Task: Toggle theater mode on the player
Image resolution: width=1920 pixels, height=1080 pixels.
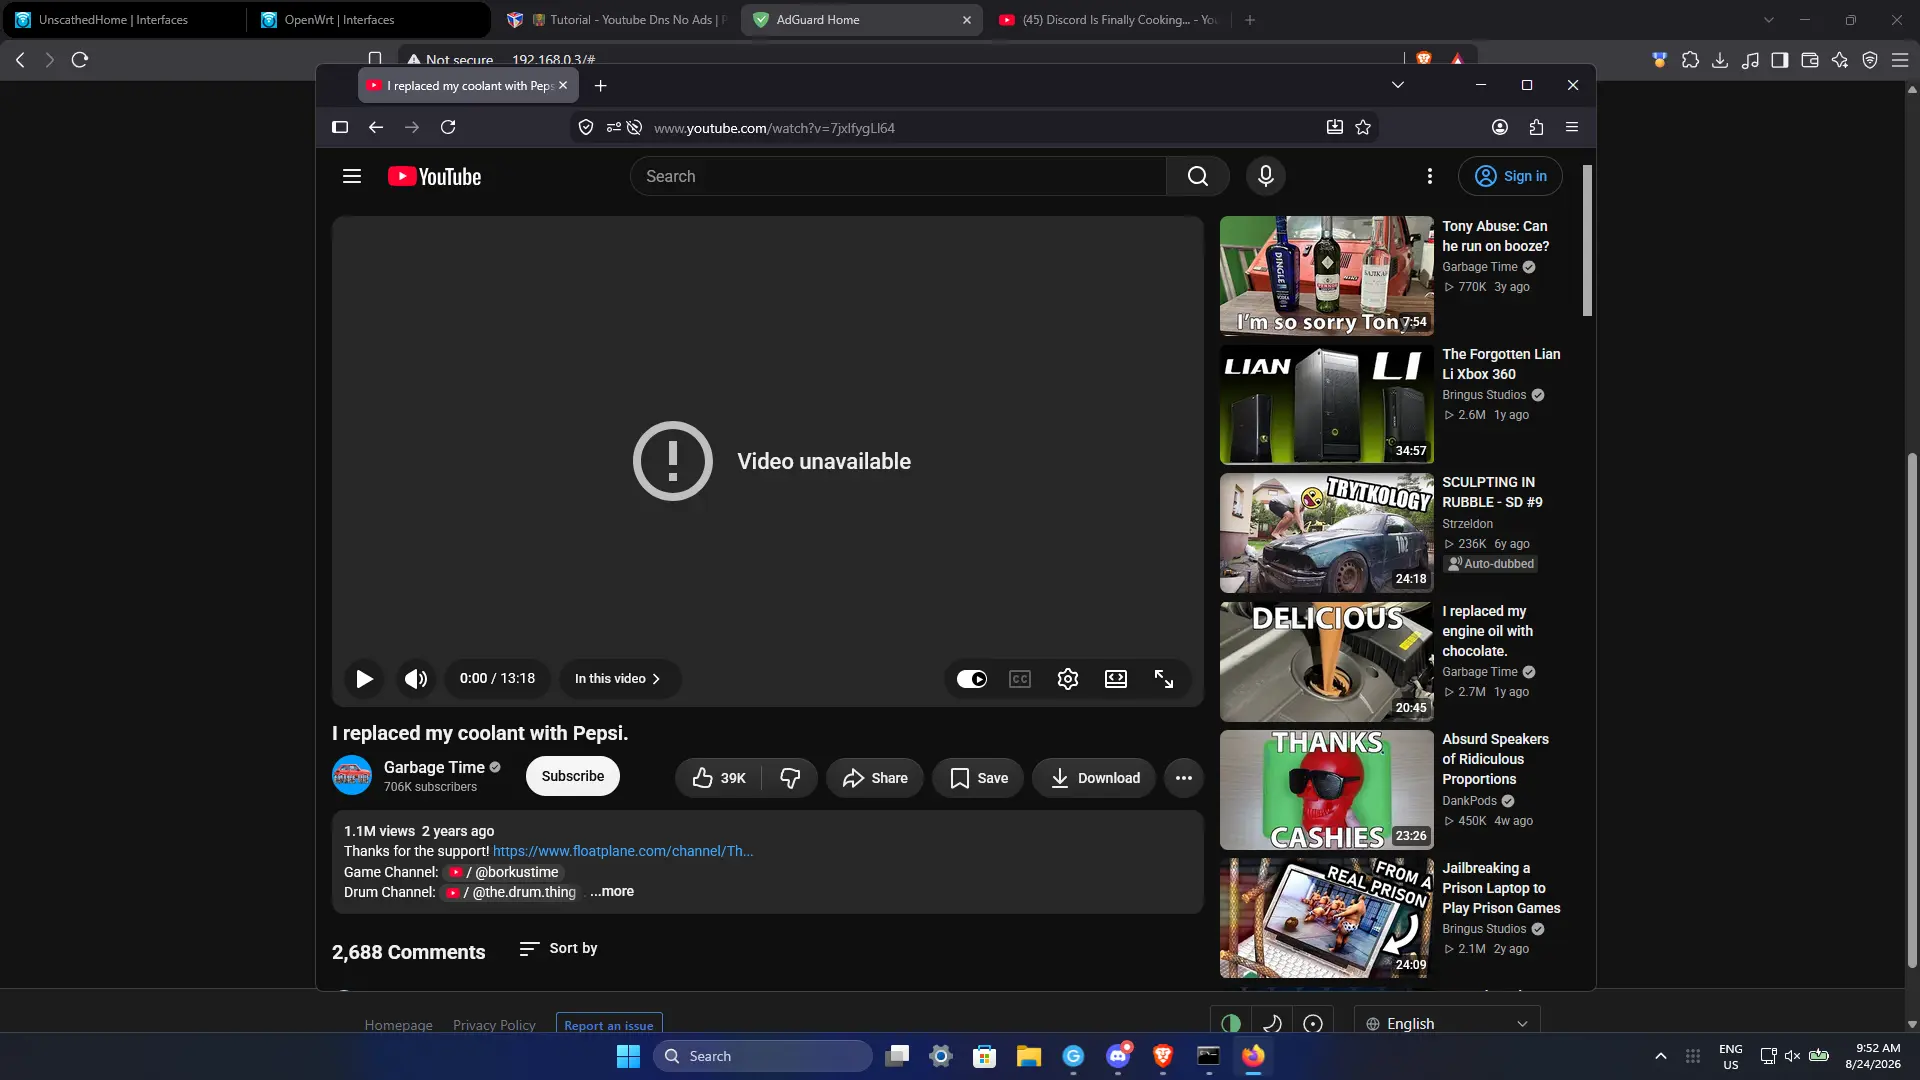Action: click(x=1116, y=679)
